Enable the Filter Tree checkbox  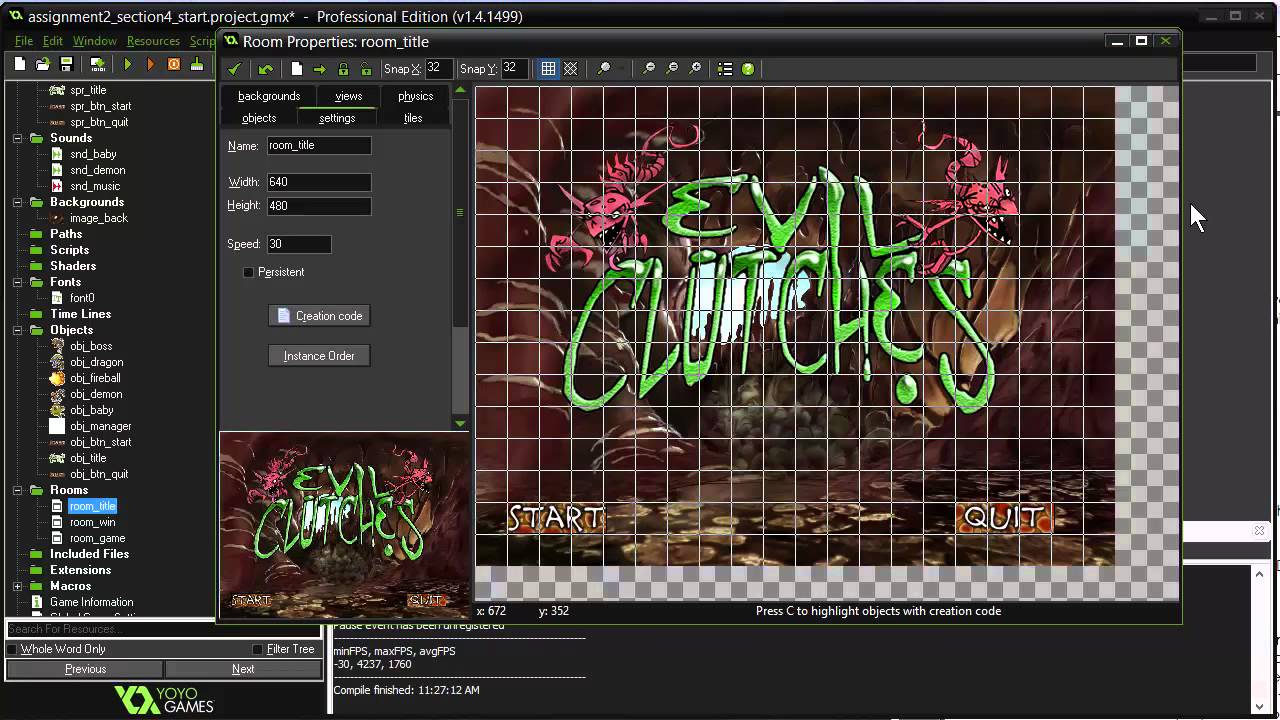[258, 649]
